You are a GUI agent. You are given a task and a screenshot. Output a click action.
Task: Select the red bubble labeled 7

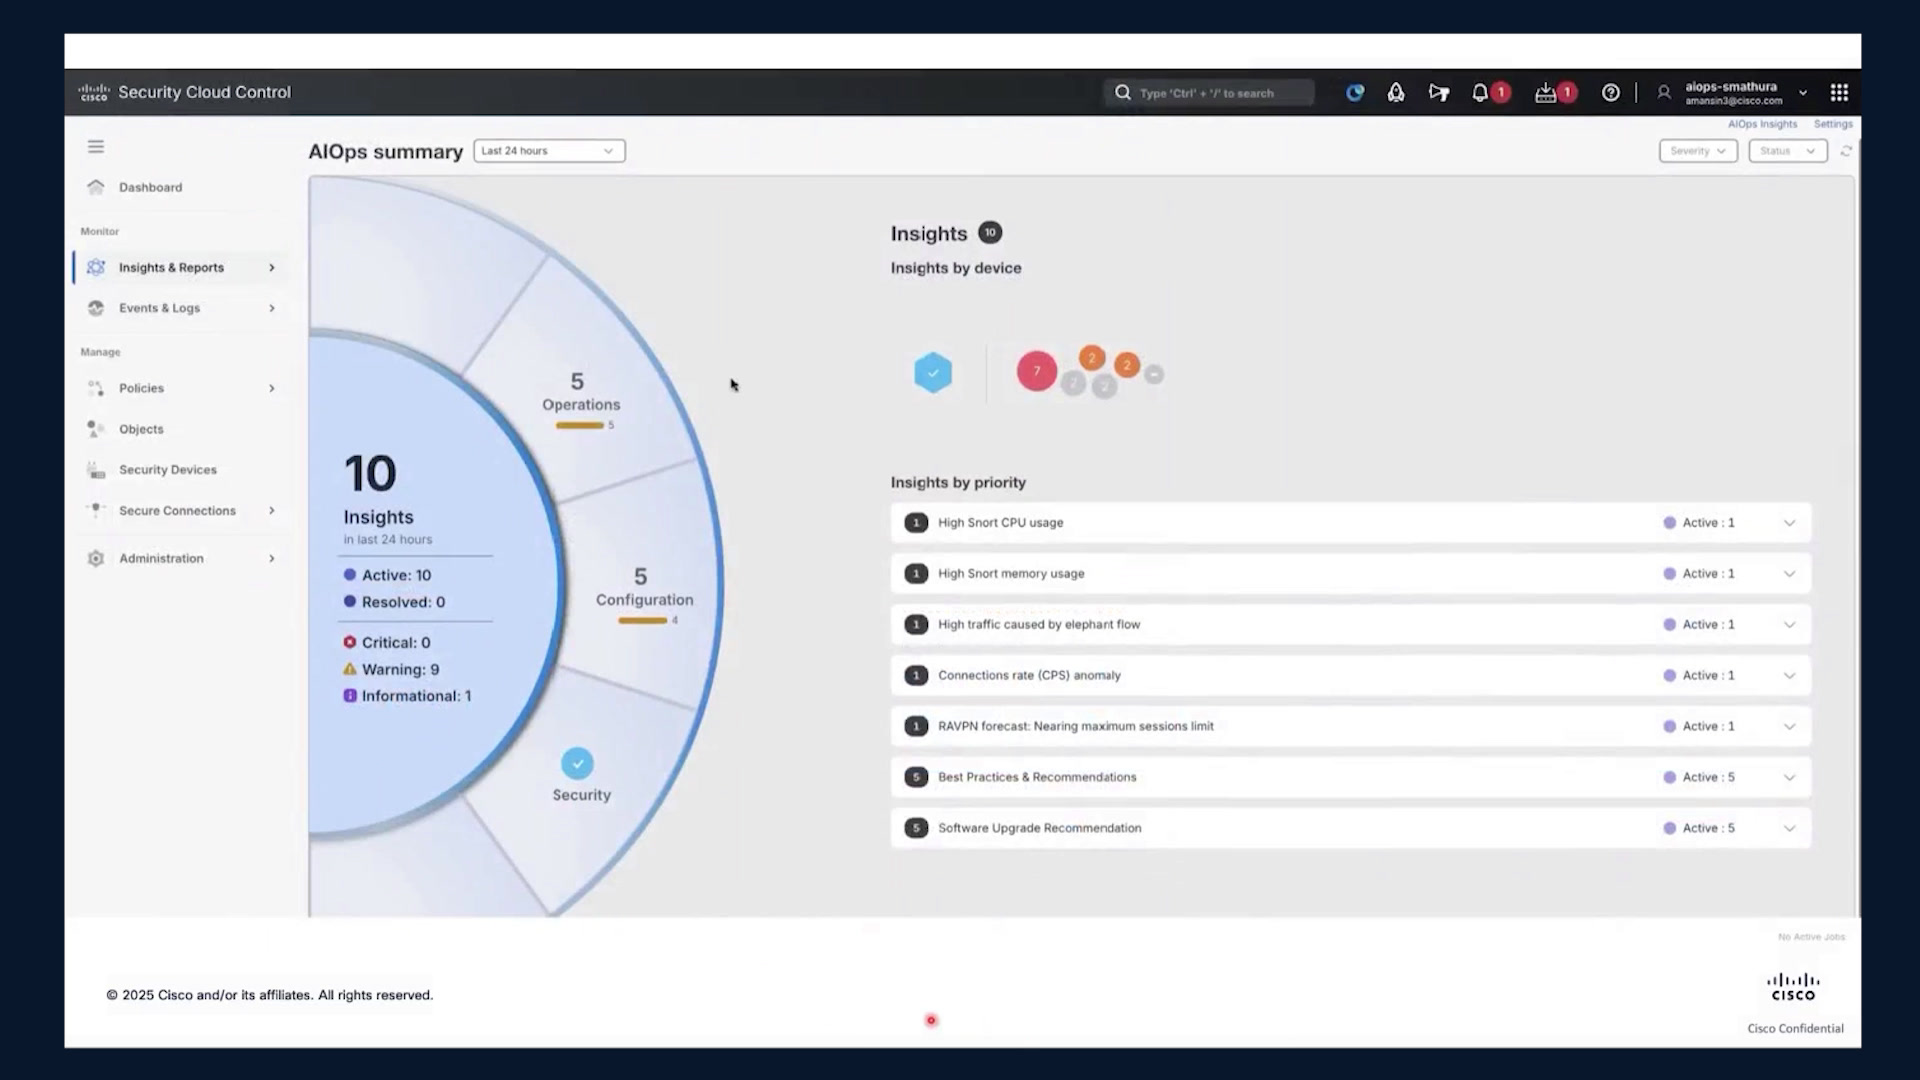tap(1037, 371)
